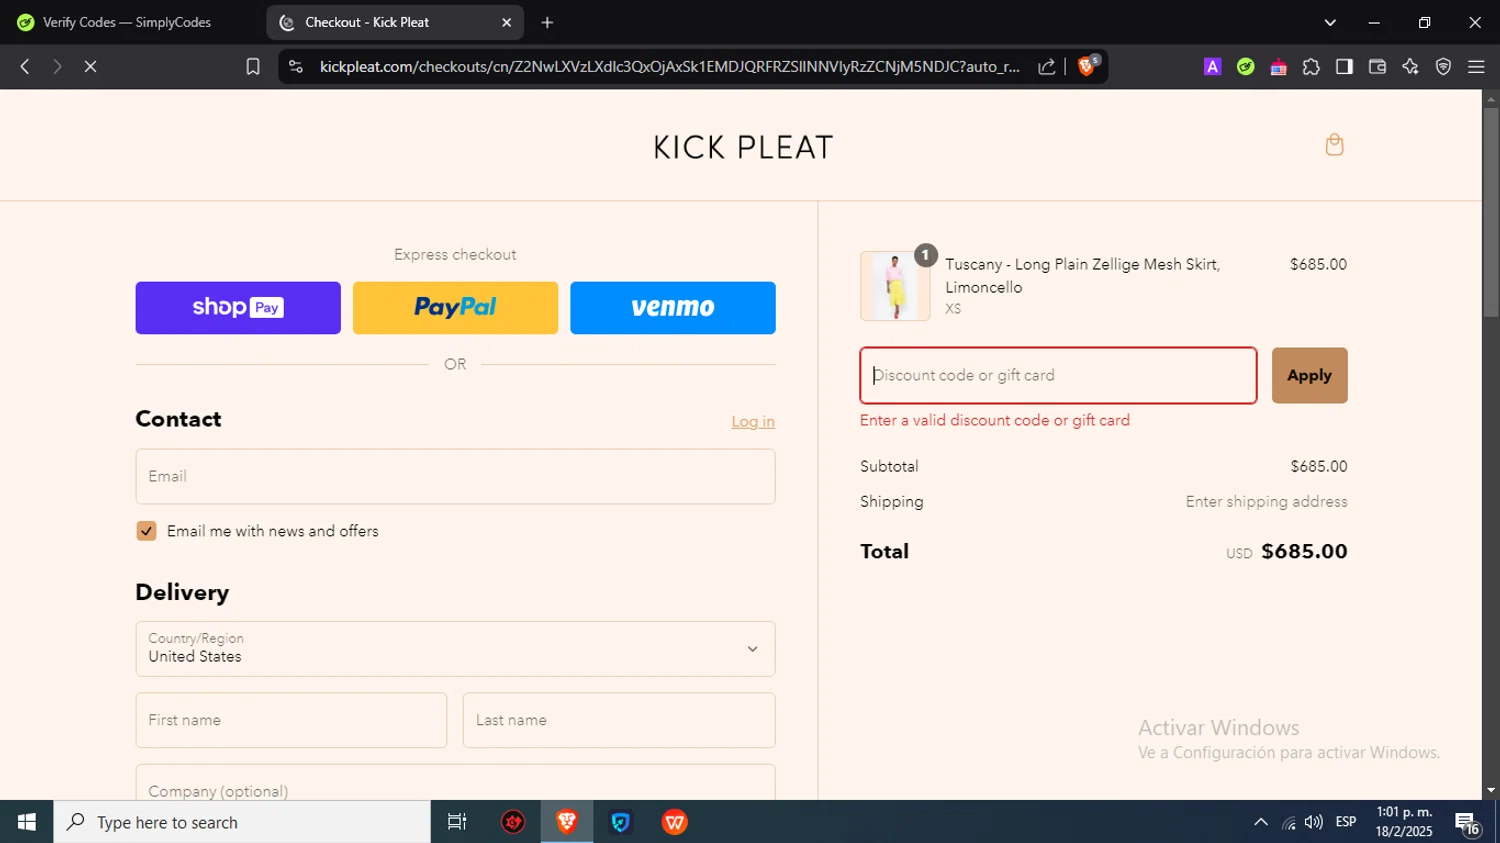The height and width of the screenshot is (843, 1500).
Task: Open Brave Leo AI sparkle icon
Action: 1410,67
